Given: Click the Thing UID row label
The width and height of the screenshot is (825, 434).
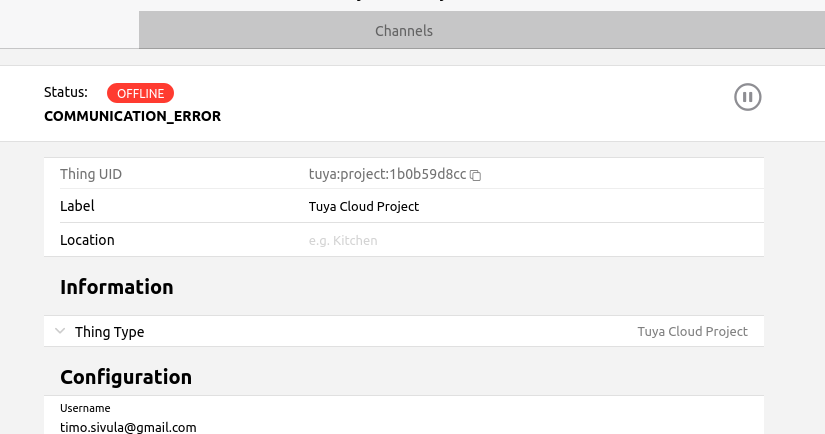Looking at the screenshot, I should click(x=91, y=174).
